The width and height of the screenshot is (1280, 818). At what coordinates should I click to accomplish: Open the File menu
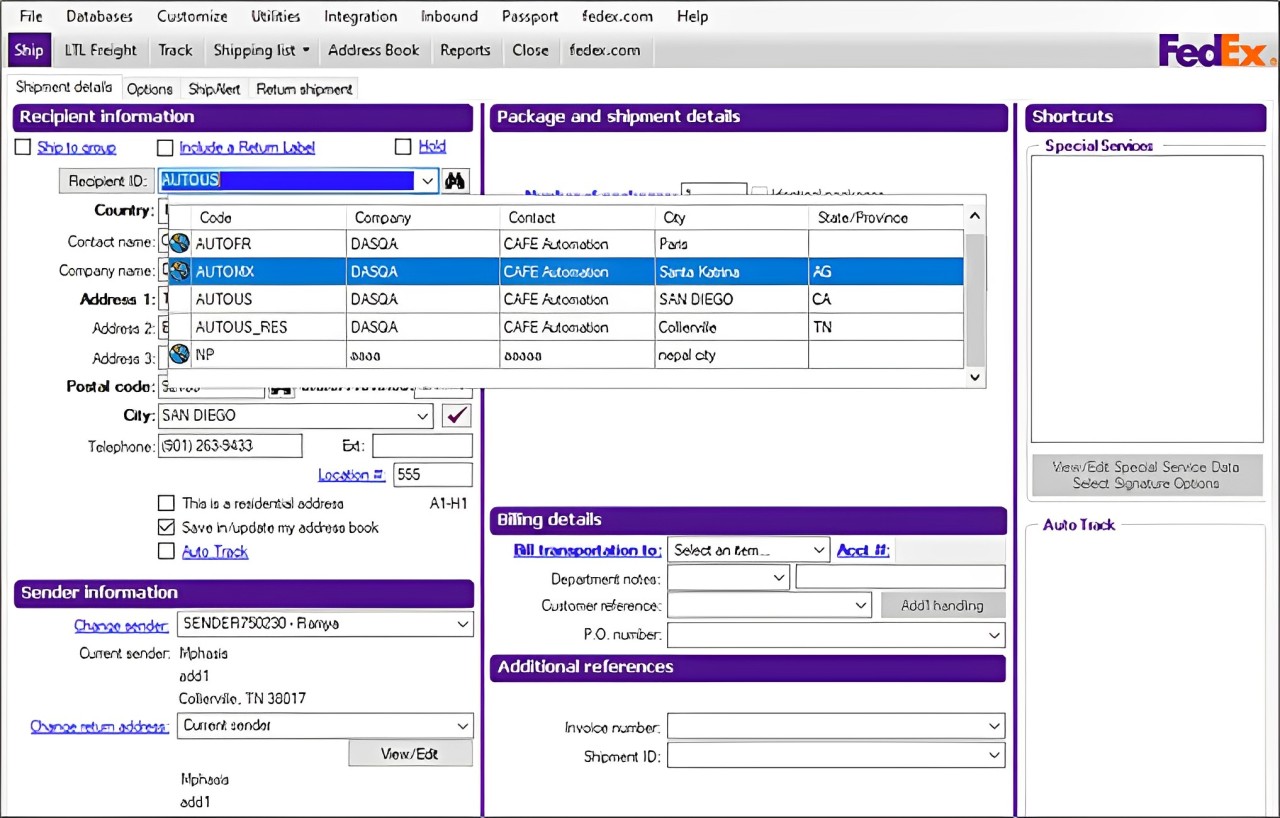[31, 16]
